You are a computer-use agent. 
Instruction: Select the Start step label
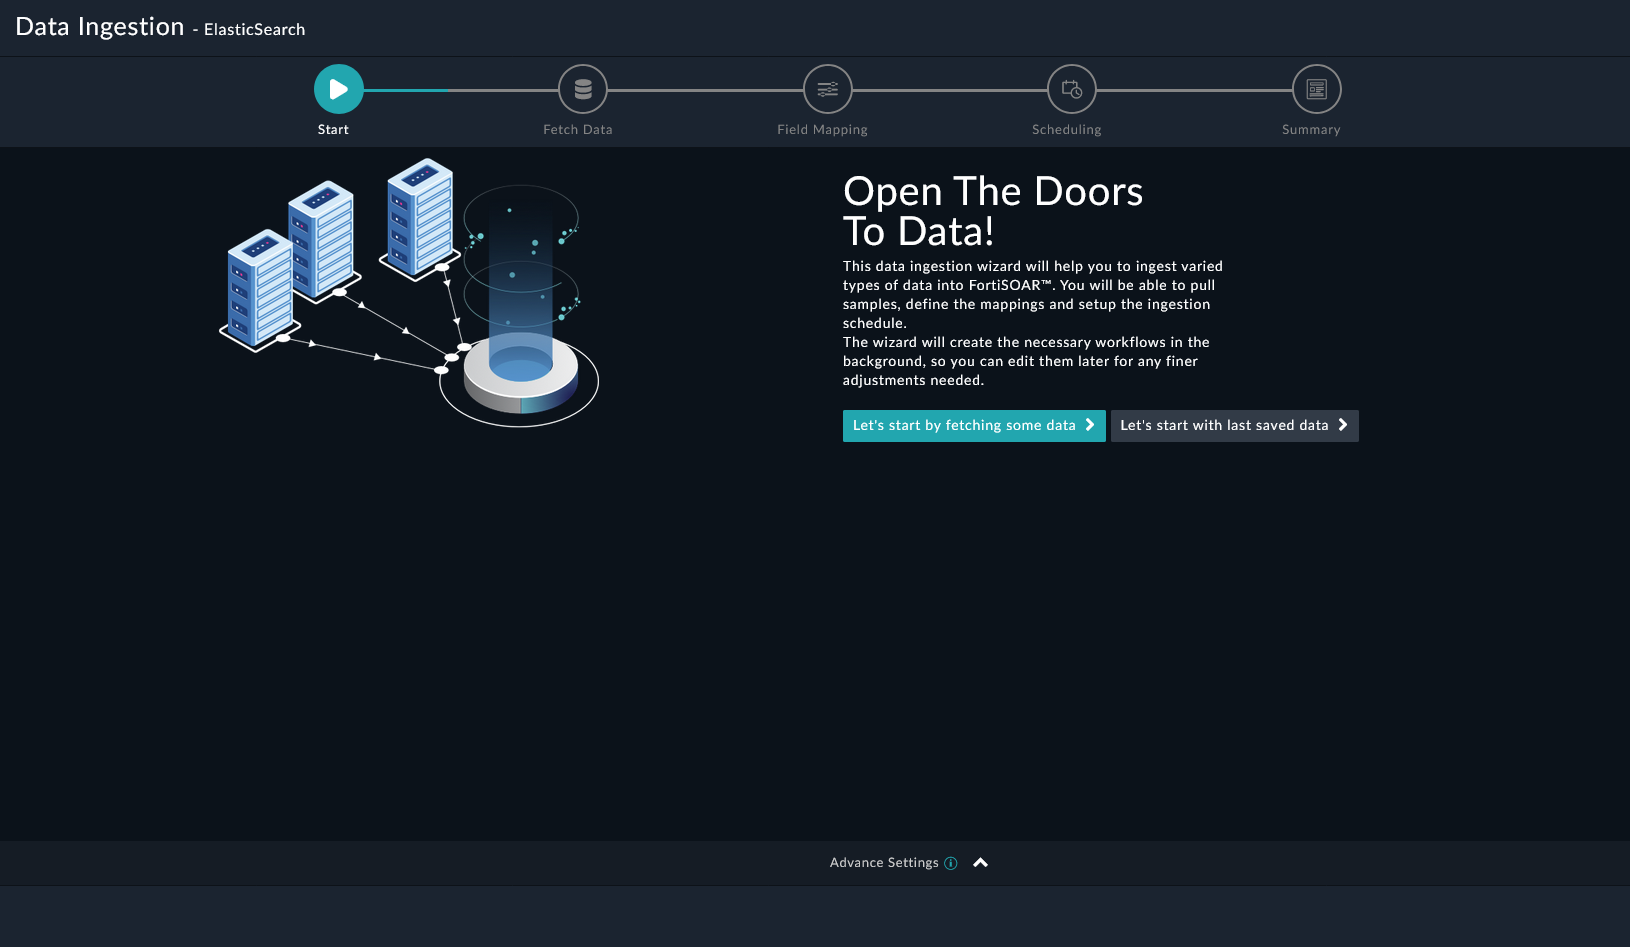(x=333, y=130)
